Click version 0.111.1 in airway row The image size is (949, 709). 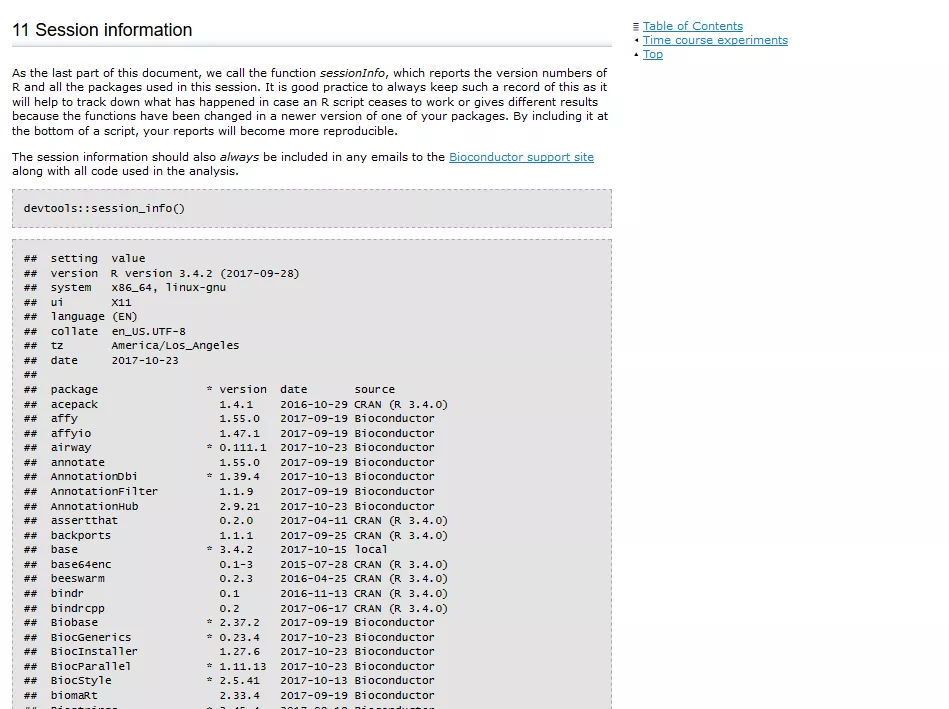point(243,447)
